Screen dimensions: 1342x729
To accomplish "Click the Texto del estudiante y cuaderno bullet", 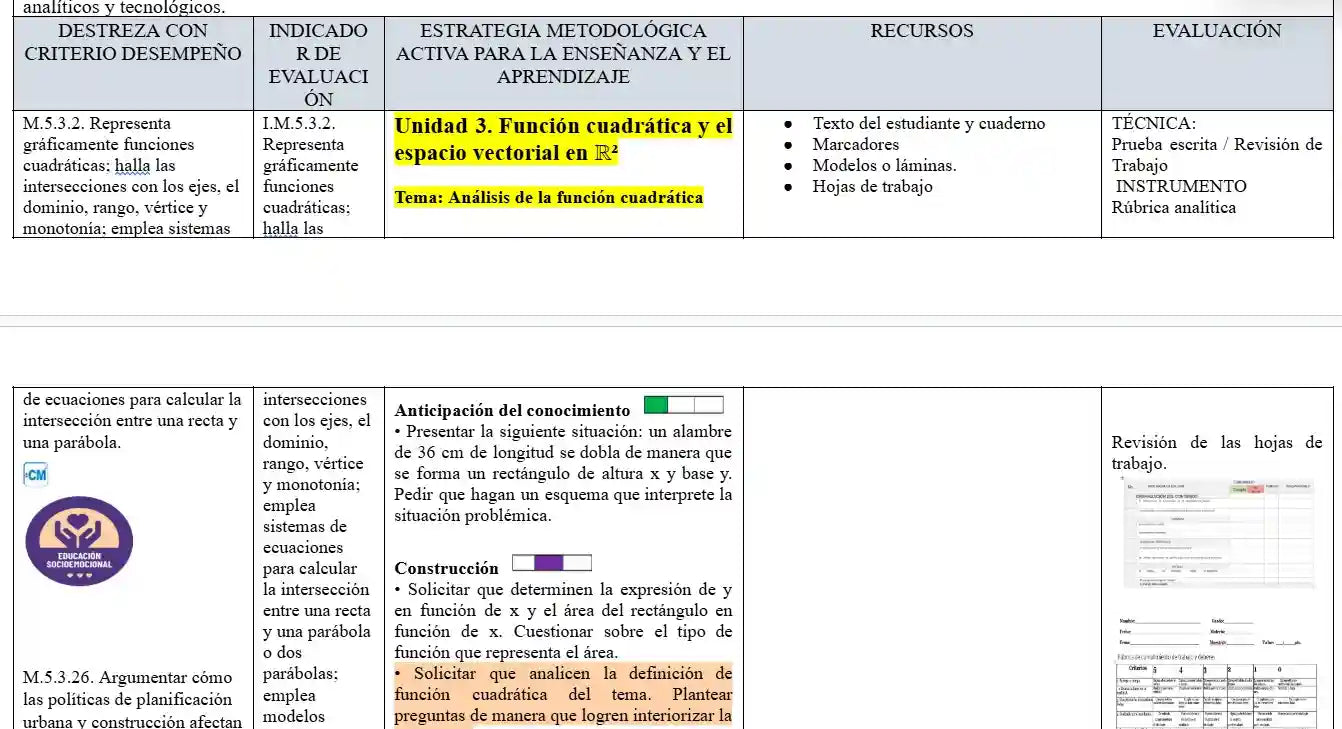I will 928,124.
